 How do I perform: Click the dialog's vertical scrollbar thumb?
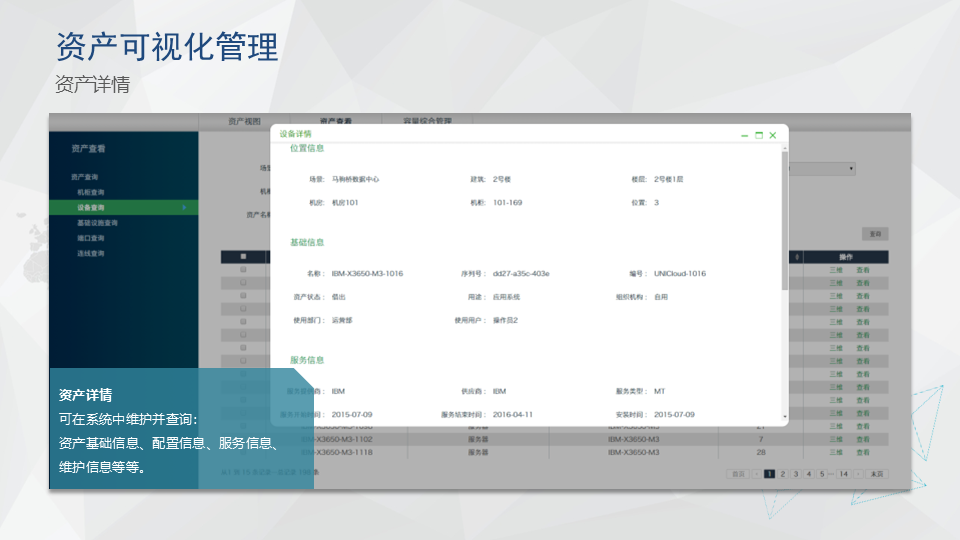pyautogui.click(x=785, y=221)
